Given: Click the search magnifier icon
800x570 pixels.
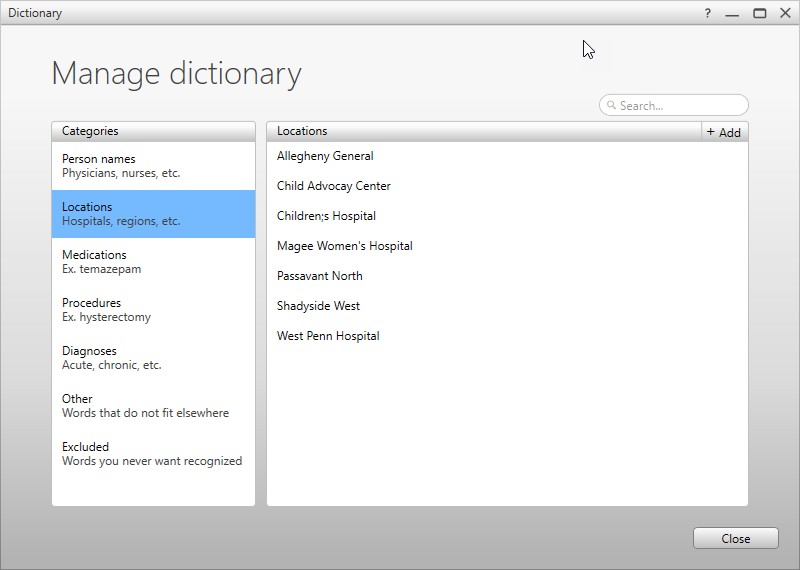Looking at the screenshot, I should pos(610,106).
